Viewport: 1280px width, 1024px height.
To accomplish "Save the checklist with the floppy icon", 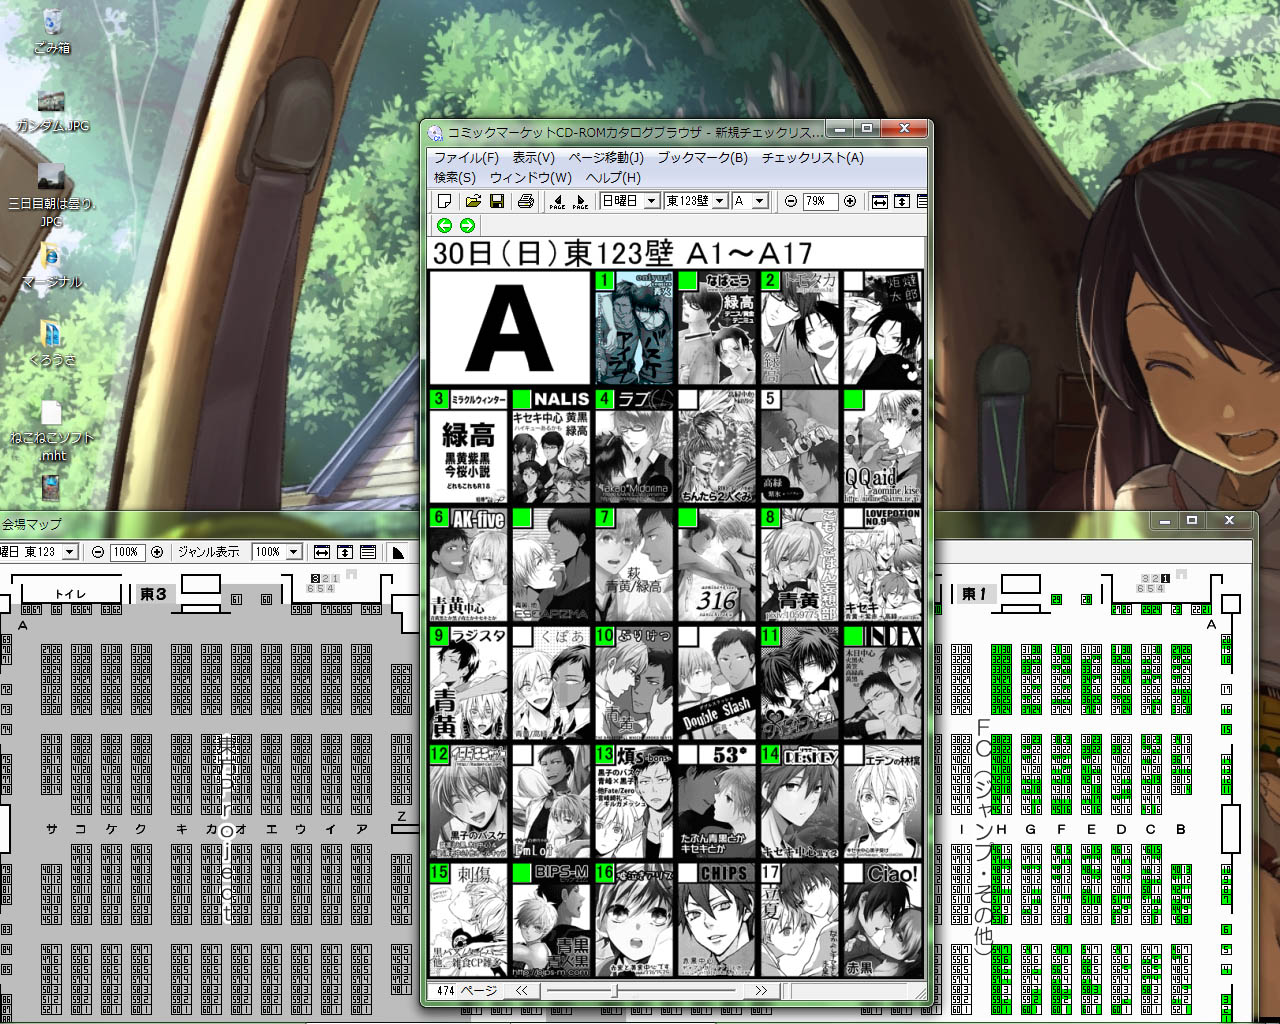I will (x=497, y=201).
